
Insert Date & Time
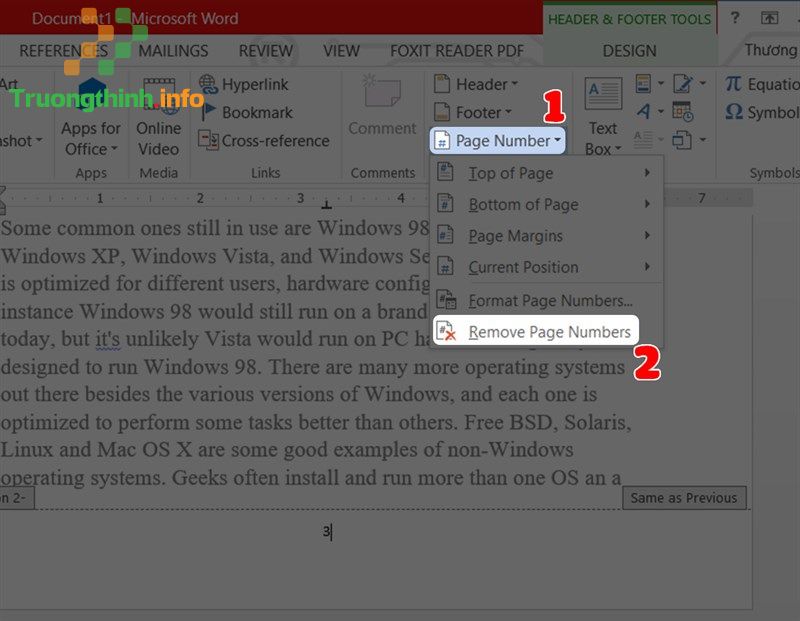click(x=683, y=111)
